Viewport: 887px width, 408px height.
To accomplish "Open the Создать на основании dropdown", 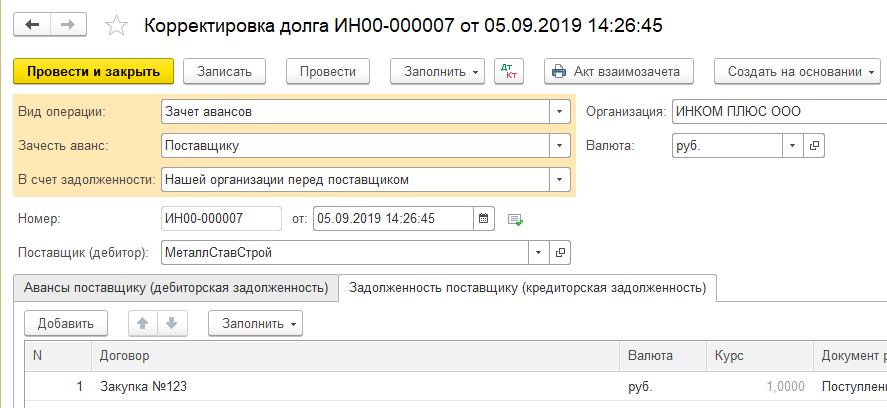I will pyautogui.click(x=797, y=71).
